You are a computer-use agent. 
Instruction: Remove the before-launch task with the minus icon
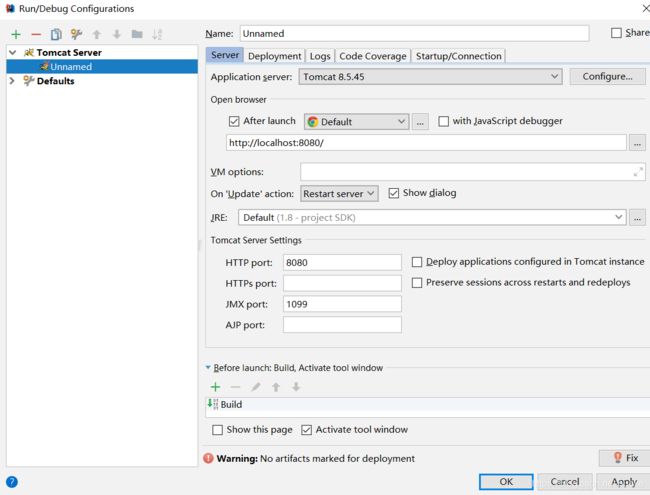(235, 387)
